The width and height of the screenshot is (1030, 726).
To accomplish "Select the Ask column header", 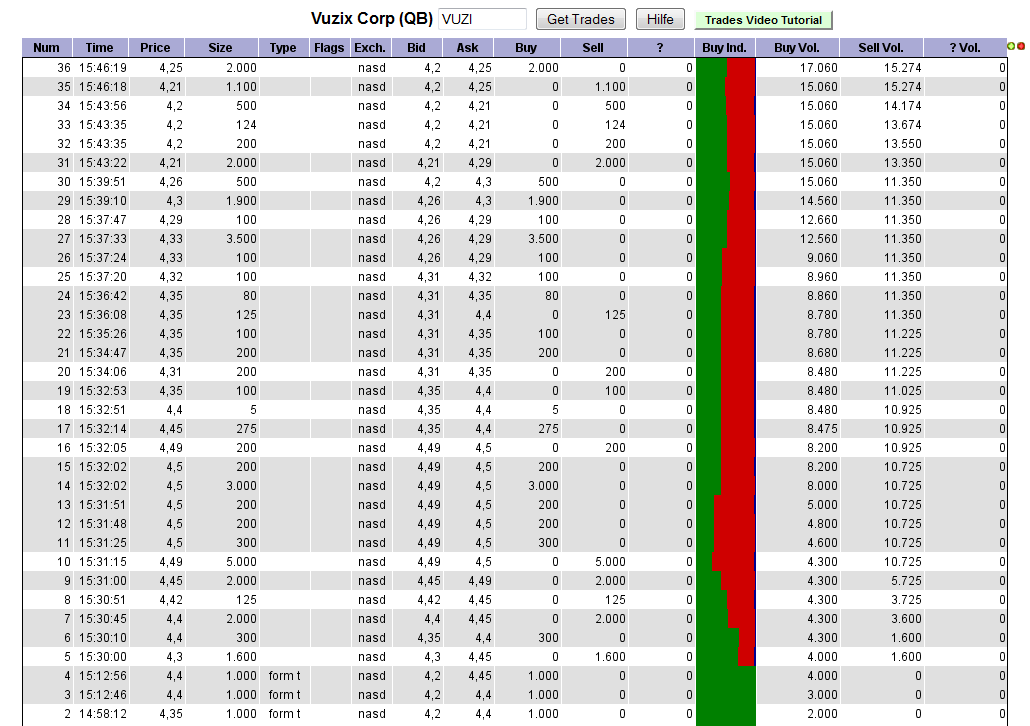I will tap(468, 47).
